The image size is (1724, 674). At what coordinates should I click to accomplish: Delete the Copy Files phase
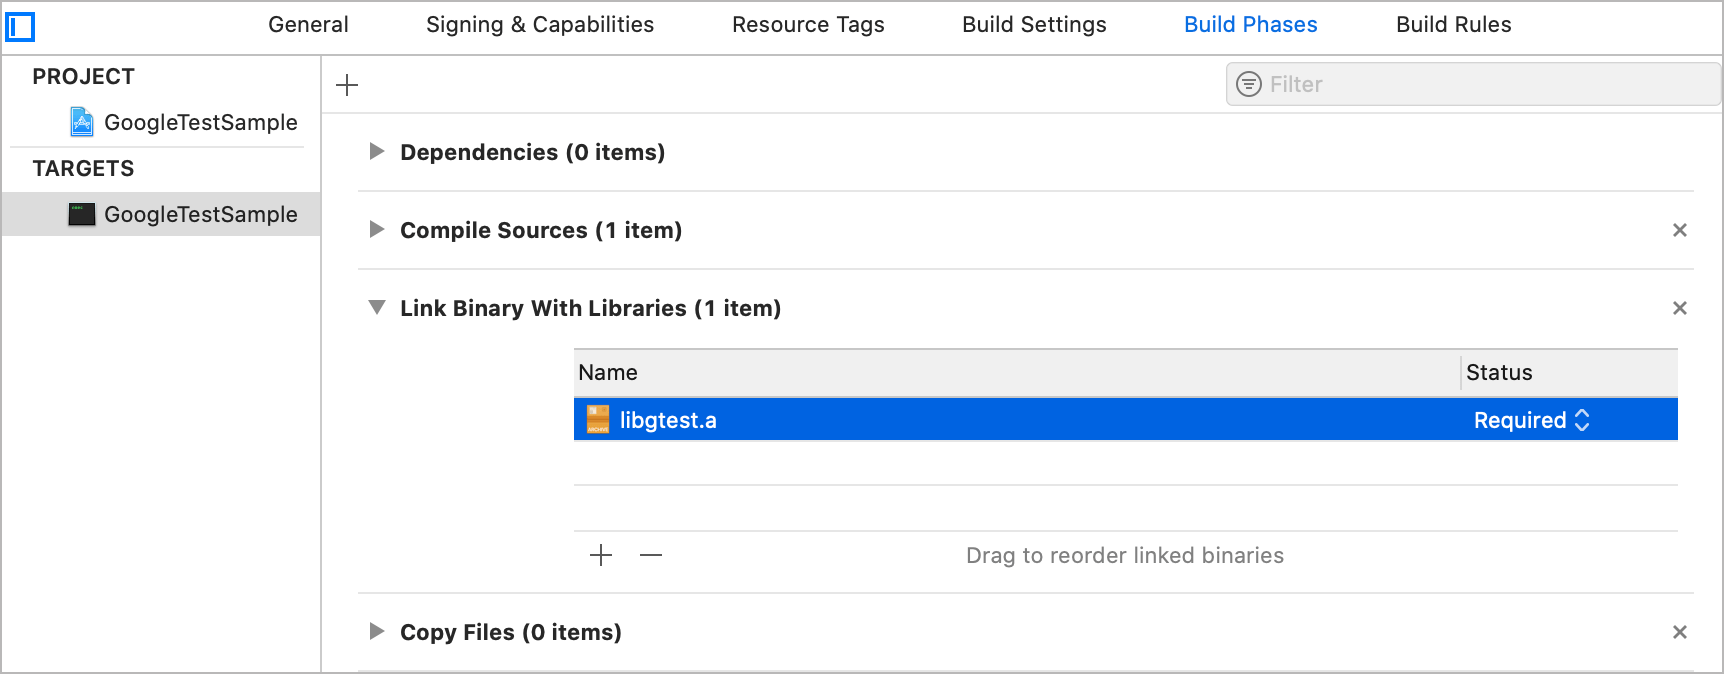coord(1679,632)
